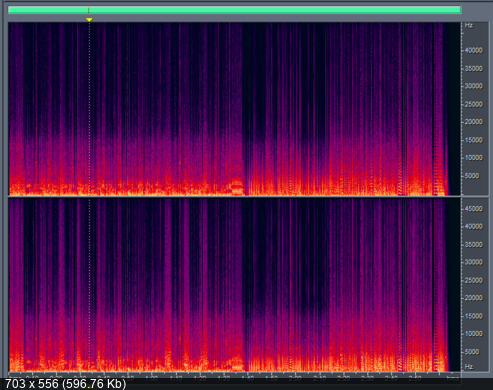
Task: Click the 2:40 mark on the time ruler
Action: click(391, 378)
